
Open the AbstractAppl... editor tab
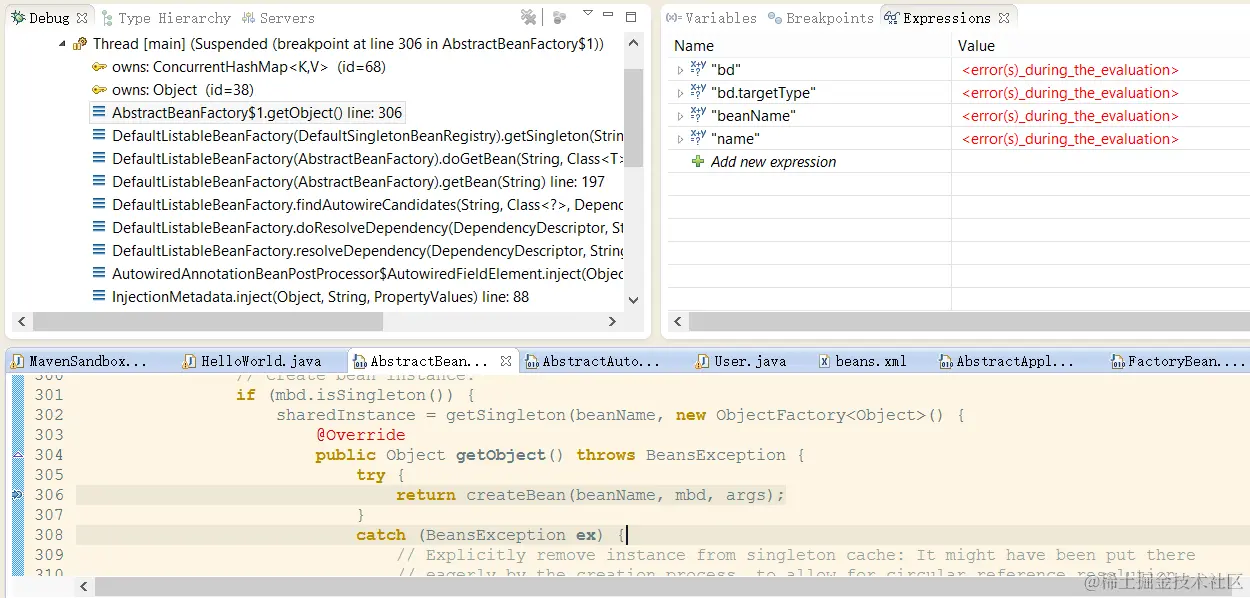pyautogui.click(x=1008, y=361)
